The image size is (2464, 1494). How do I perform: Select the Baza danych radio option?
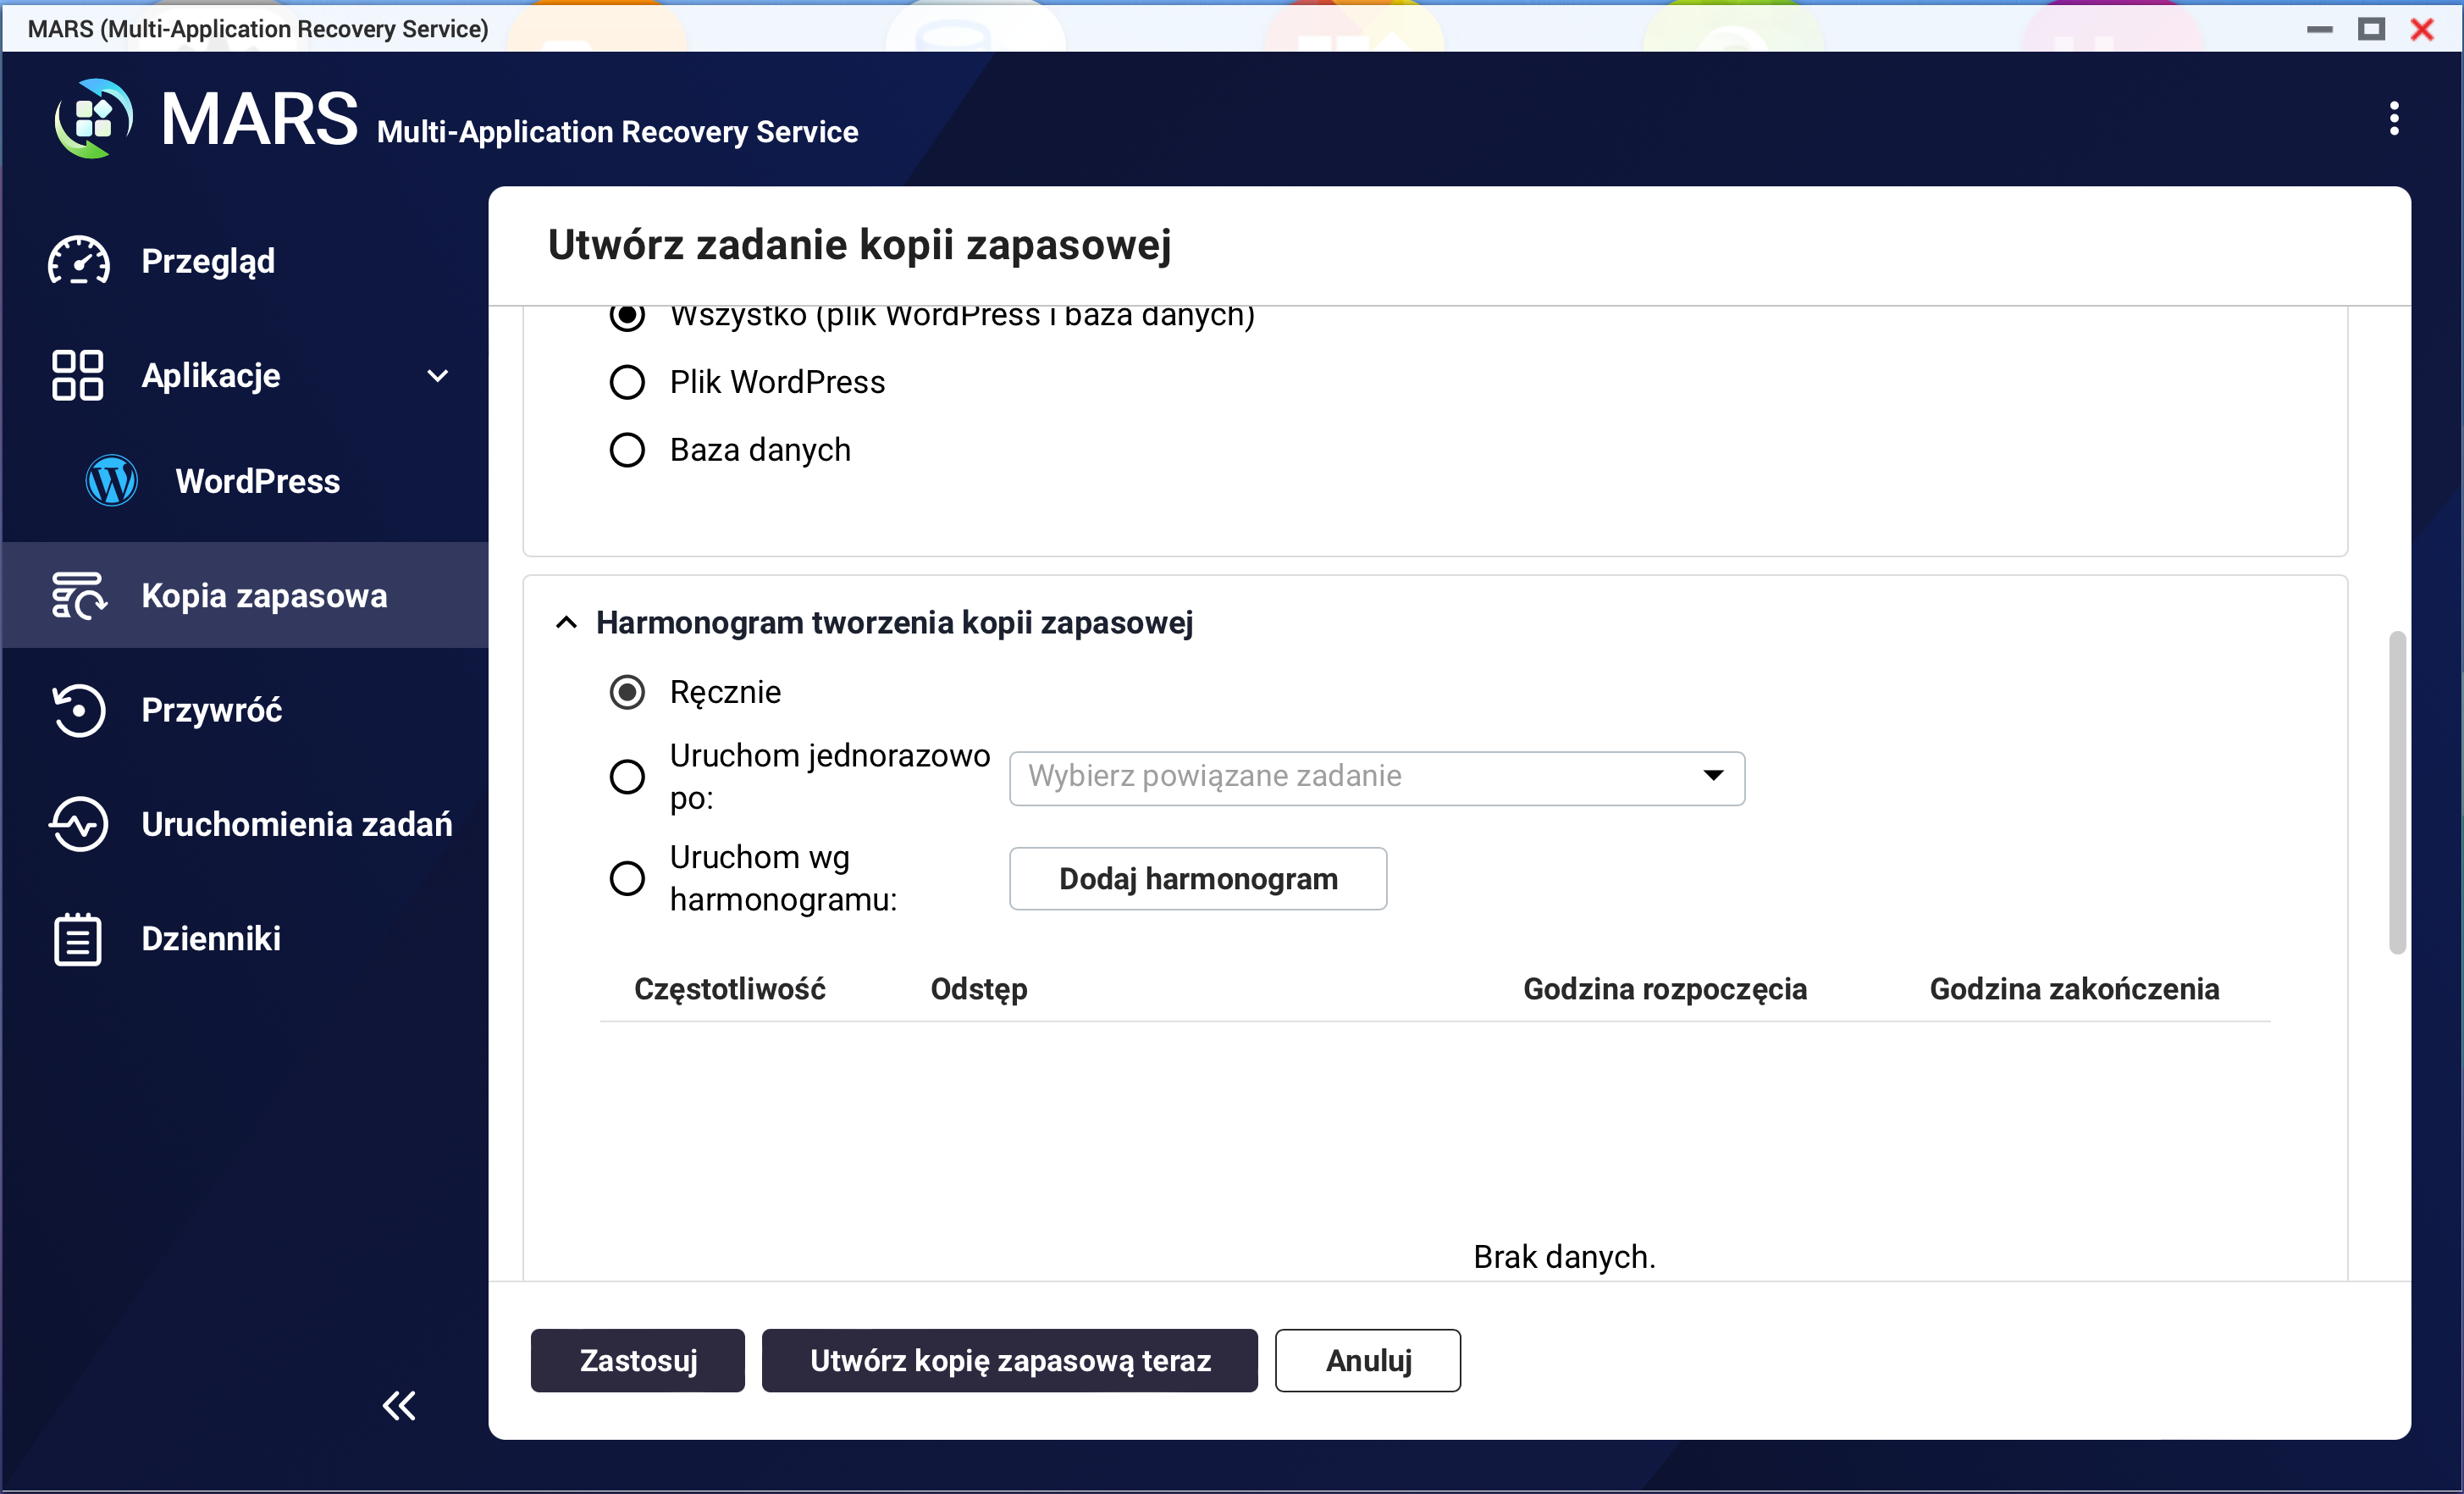click(x=627, y=450)
